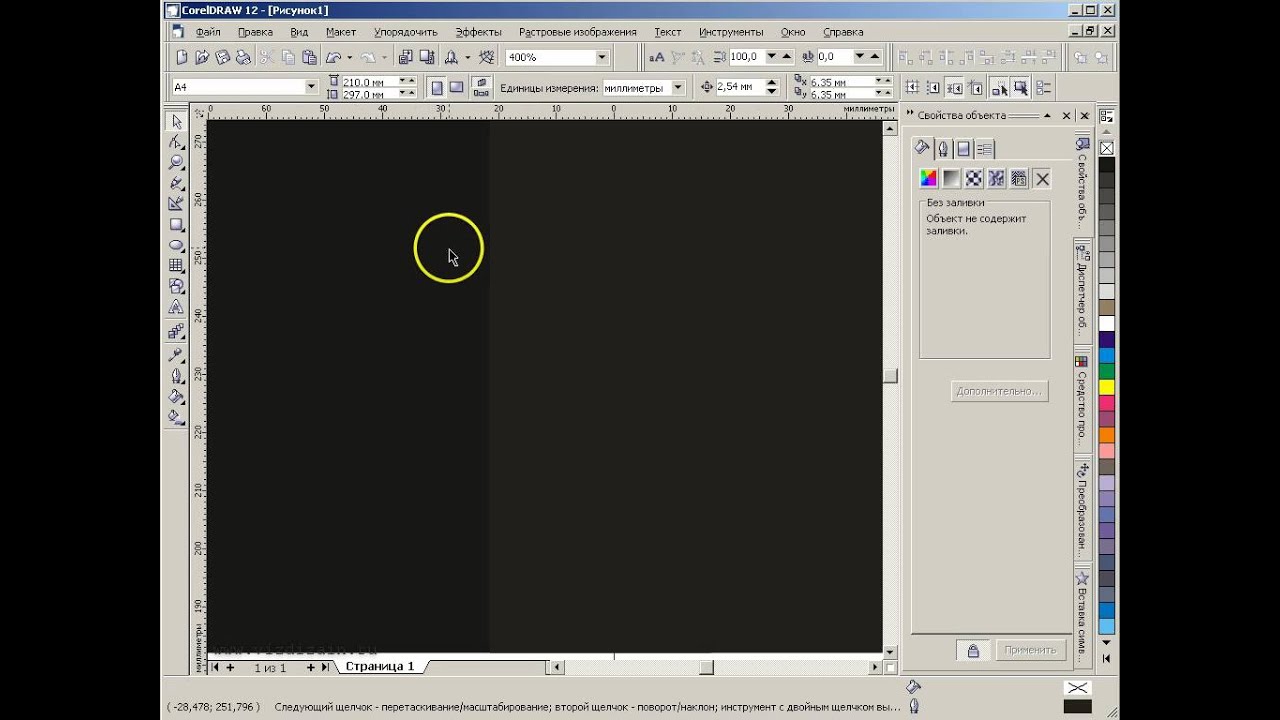Click the Применить button

coord(1030,650)
